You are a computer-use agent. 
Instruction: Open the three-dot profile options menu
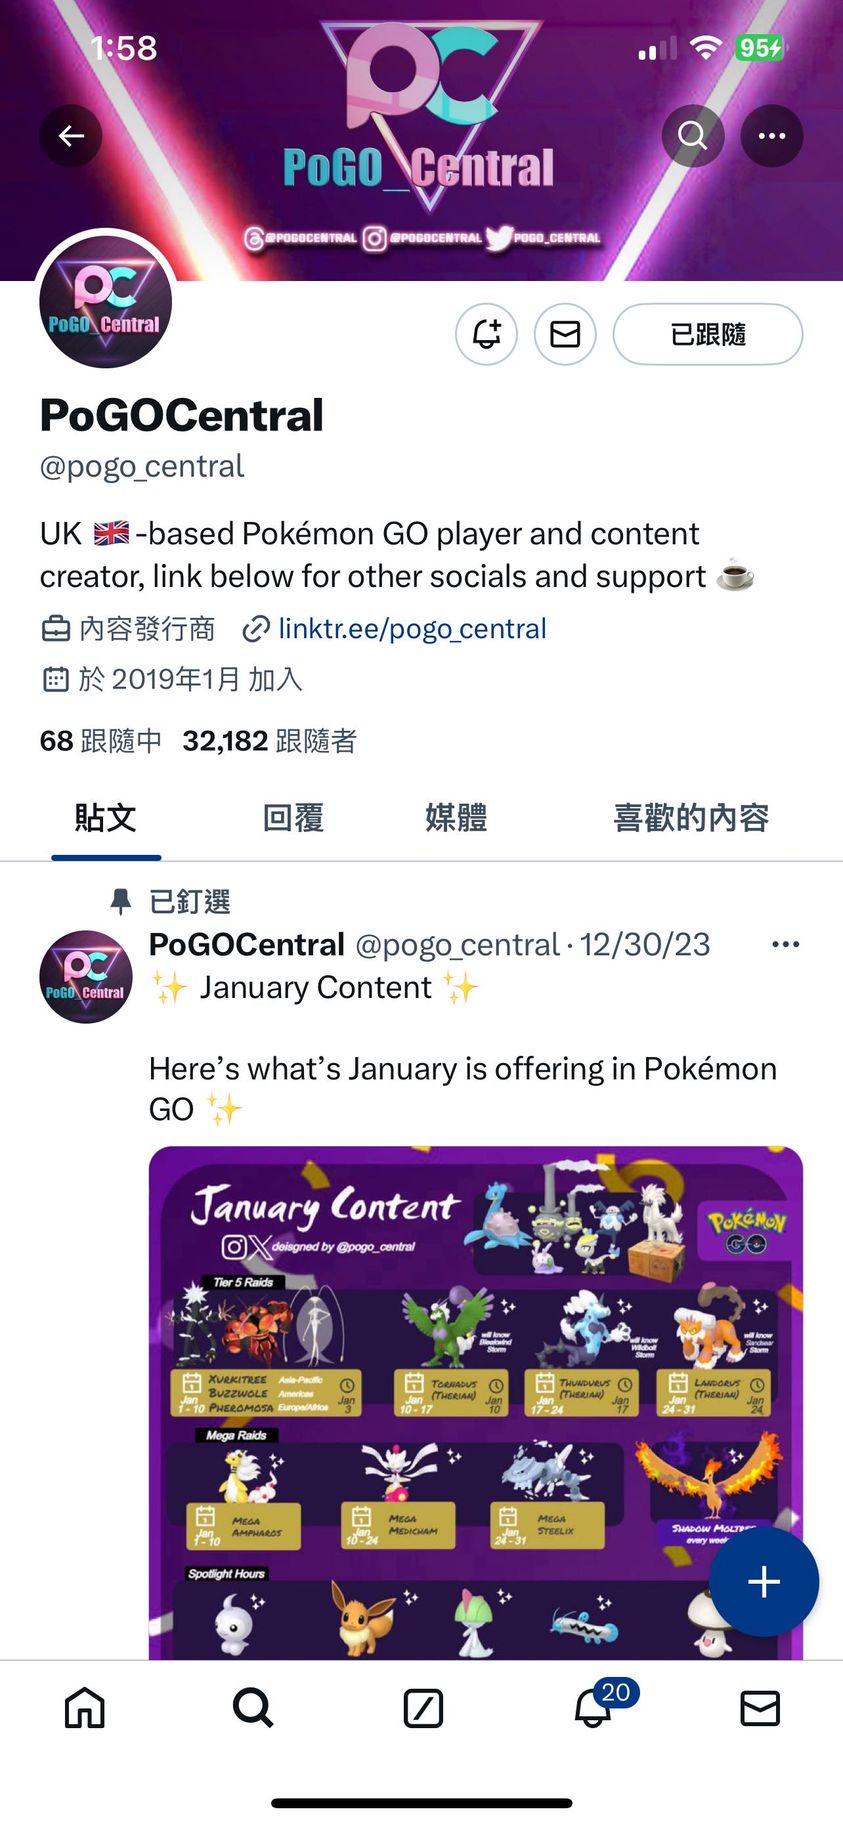772,135
